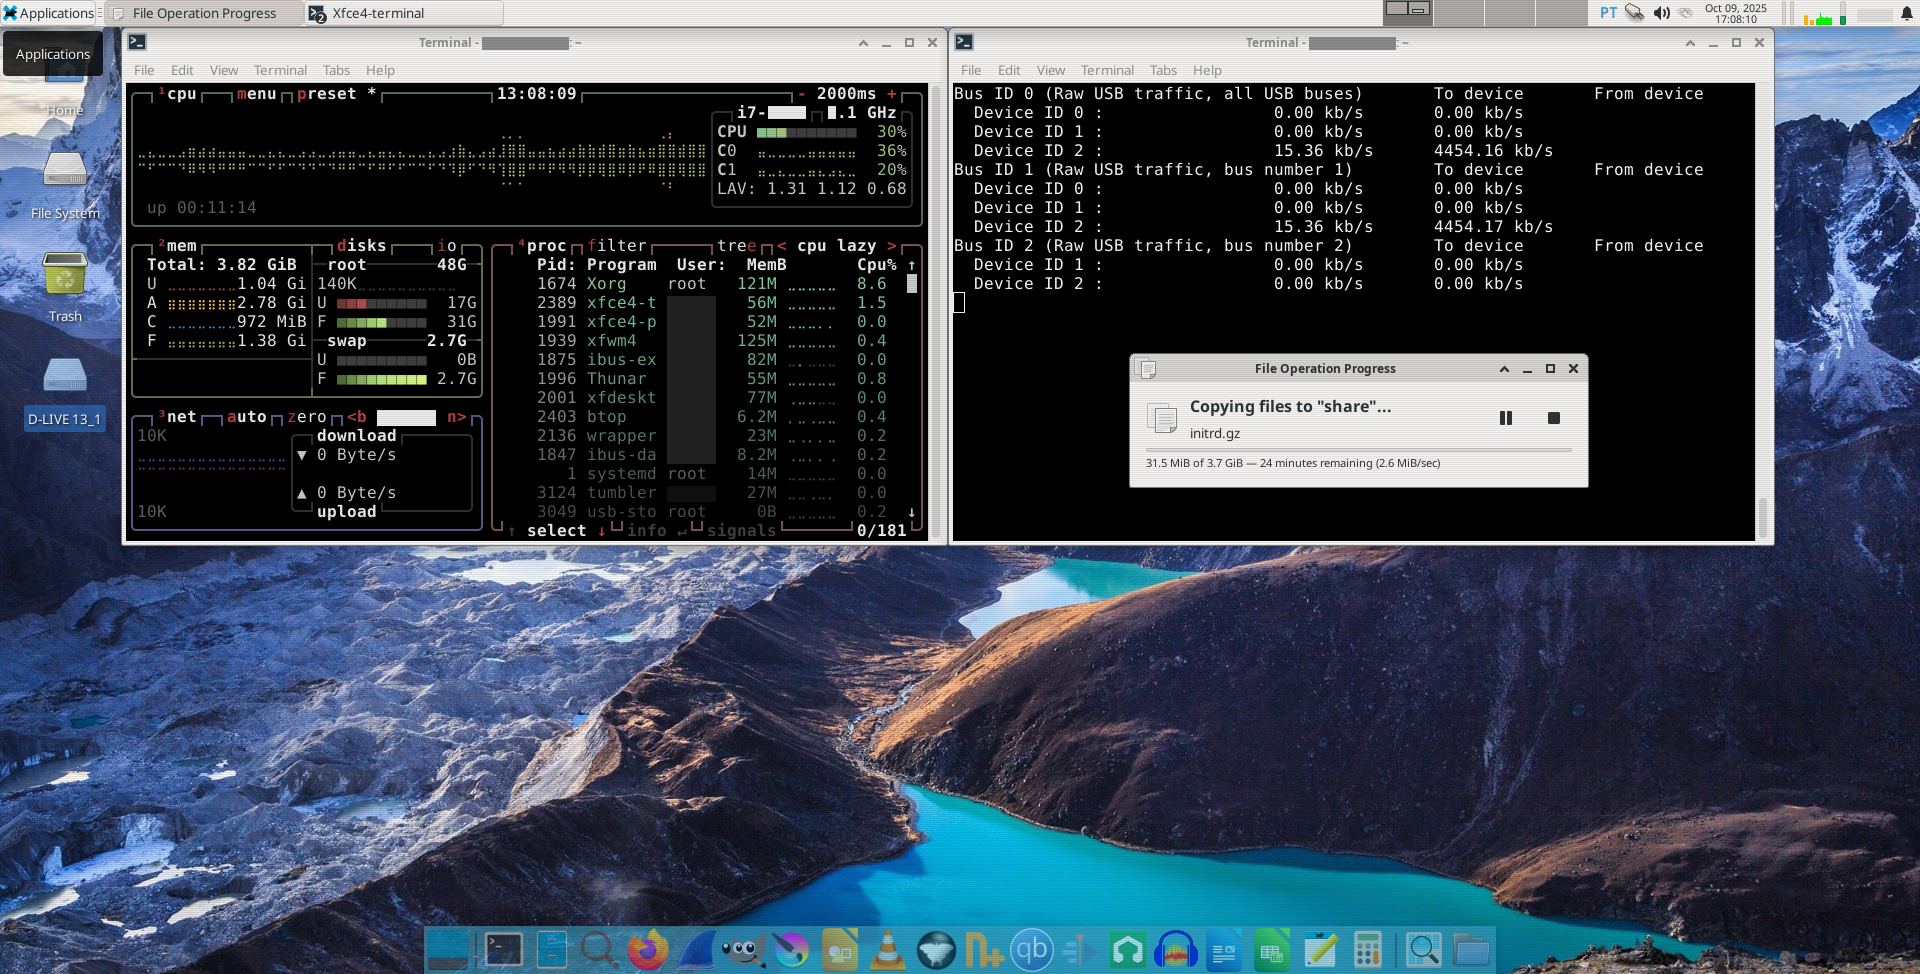Open the btop menu option

pos(256,94)
